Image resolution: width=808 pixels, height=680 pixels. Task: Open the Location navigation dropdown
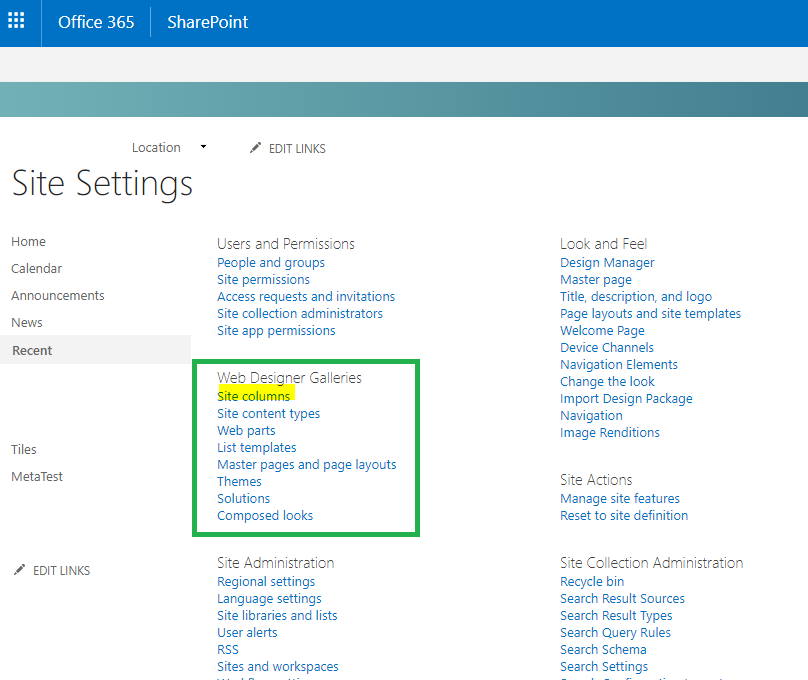[x=202, y=147]
